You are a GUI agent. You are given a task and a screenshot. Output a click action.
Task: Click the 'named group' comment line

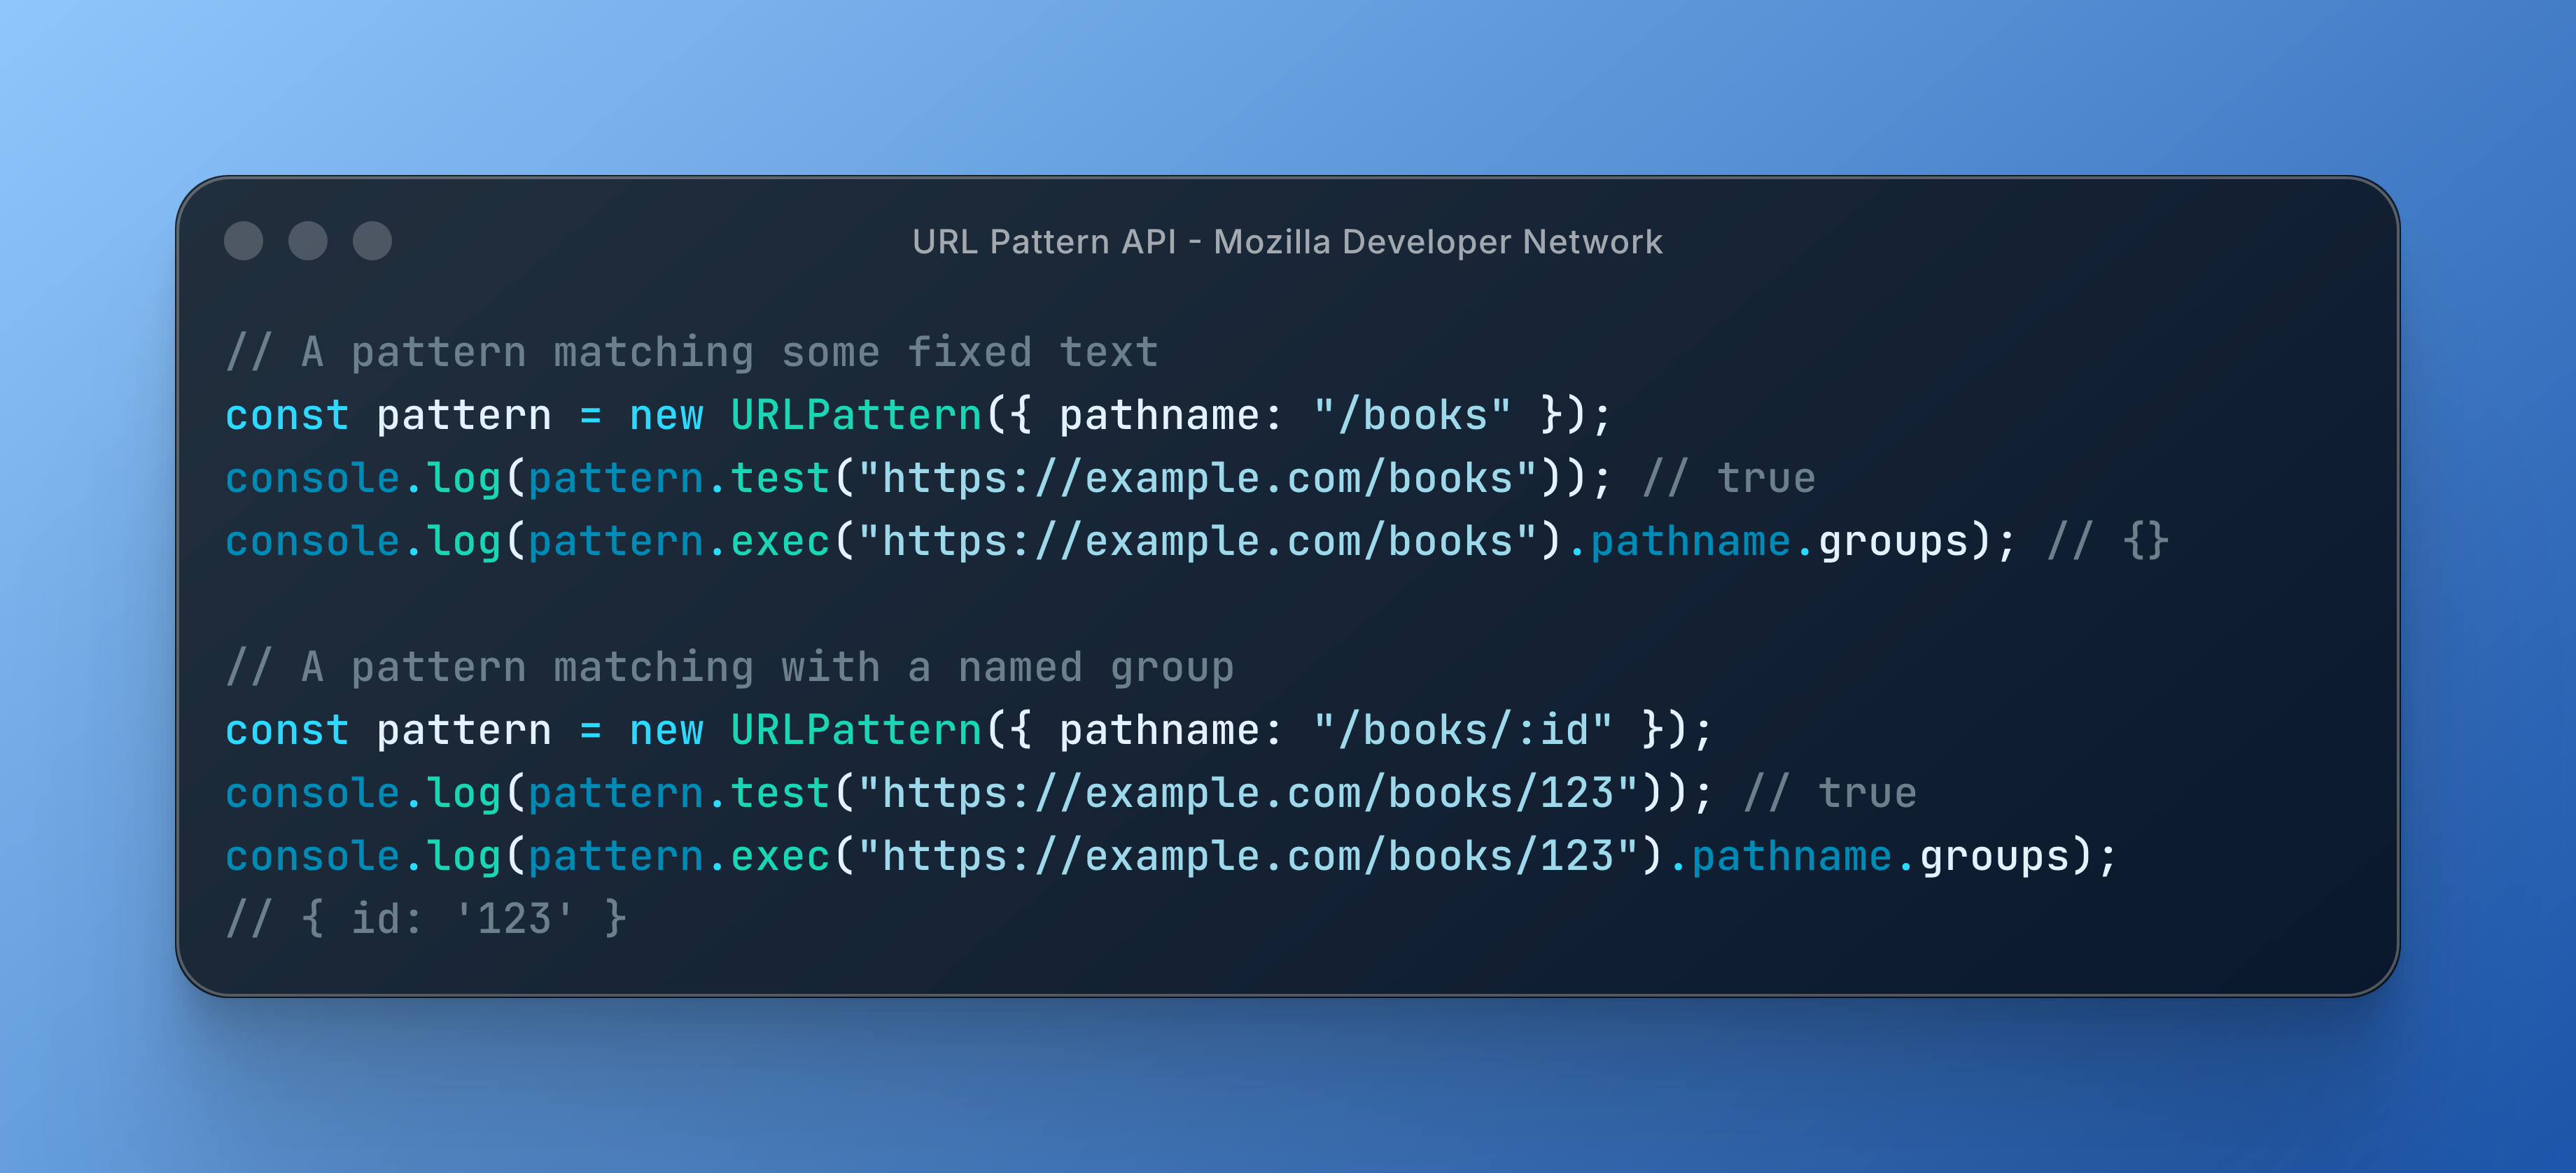pos(730,667)
